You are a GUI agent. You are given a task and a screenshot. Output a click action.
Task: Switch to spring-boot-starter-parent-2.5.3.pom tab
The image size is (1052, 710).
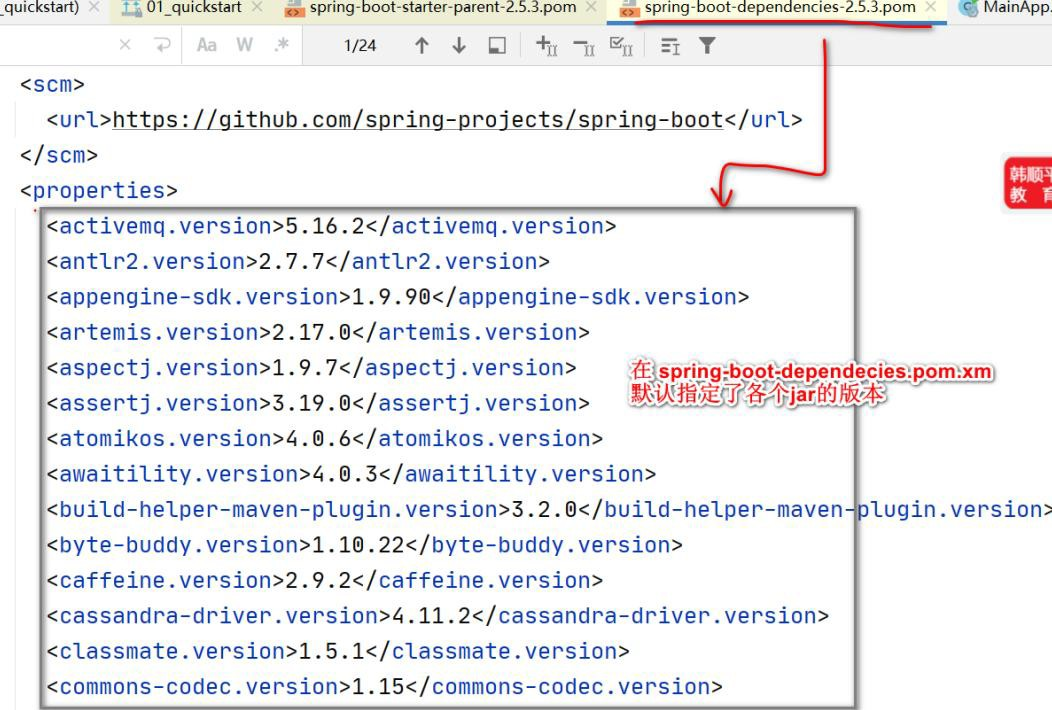(x=442, y=8)
